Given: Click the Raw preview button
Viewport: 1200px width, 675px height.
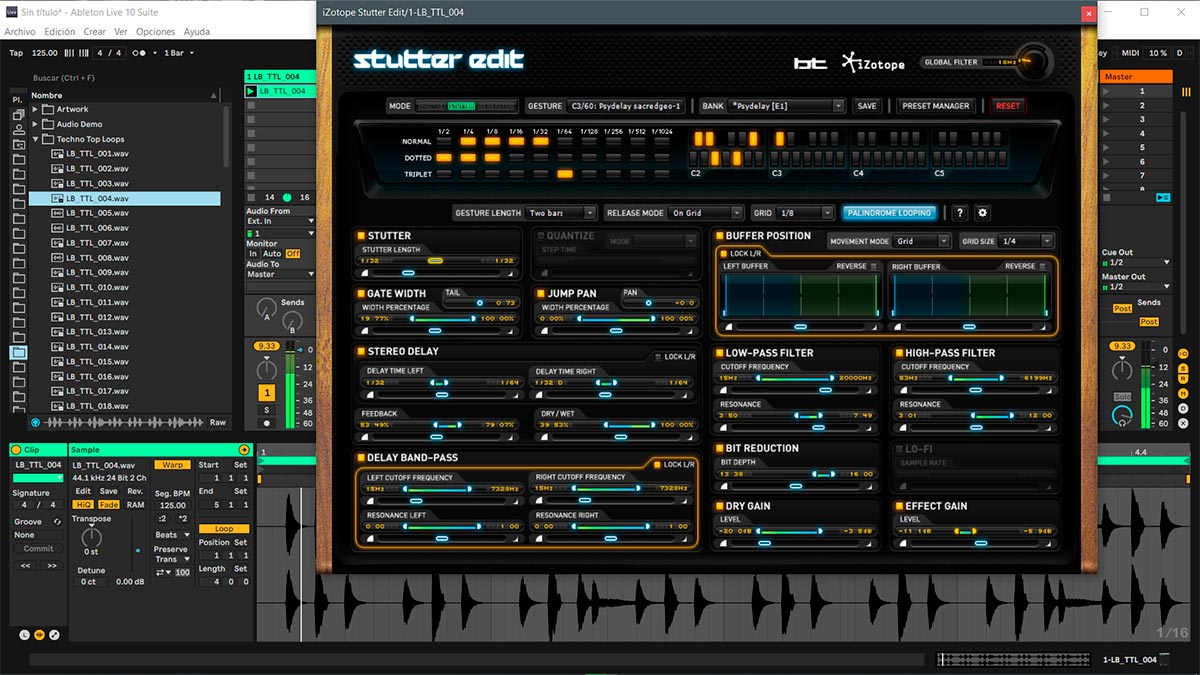Looking at the screenshot, I should click(x=217, y=423).
